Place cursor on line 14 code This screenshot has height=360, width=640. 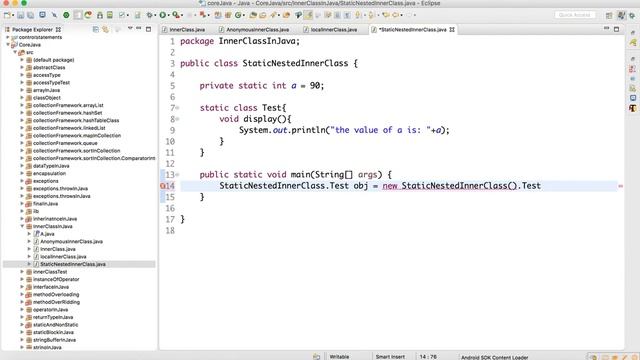coord(380,186)
